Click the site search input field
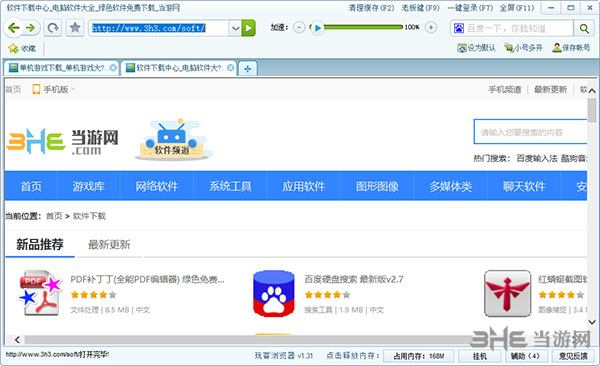600x366 pixels. [530, 132]
